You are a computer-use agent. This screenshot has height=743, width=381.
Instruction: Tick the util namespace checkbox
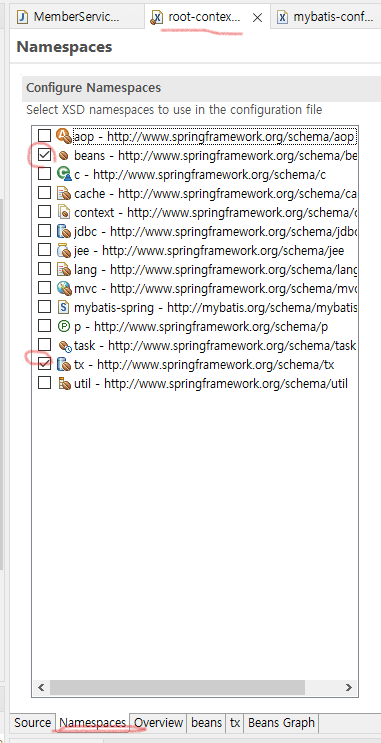(44, 382)
